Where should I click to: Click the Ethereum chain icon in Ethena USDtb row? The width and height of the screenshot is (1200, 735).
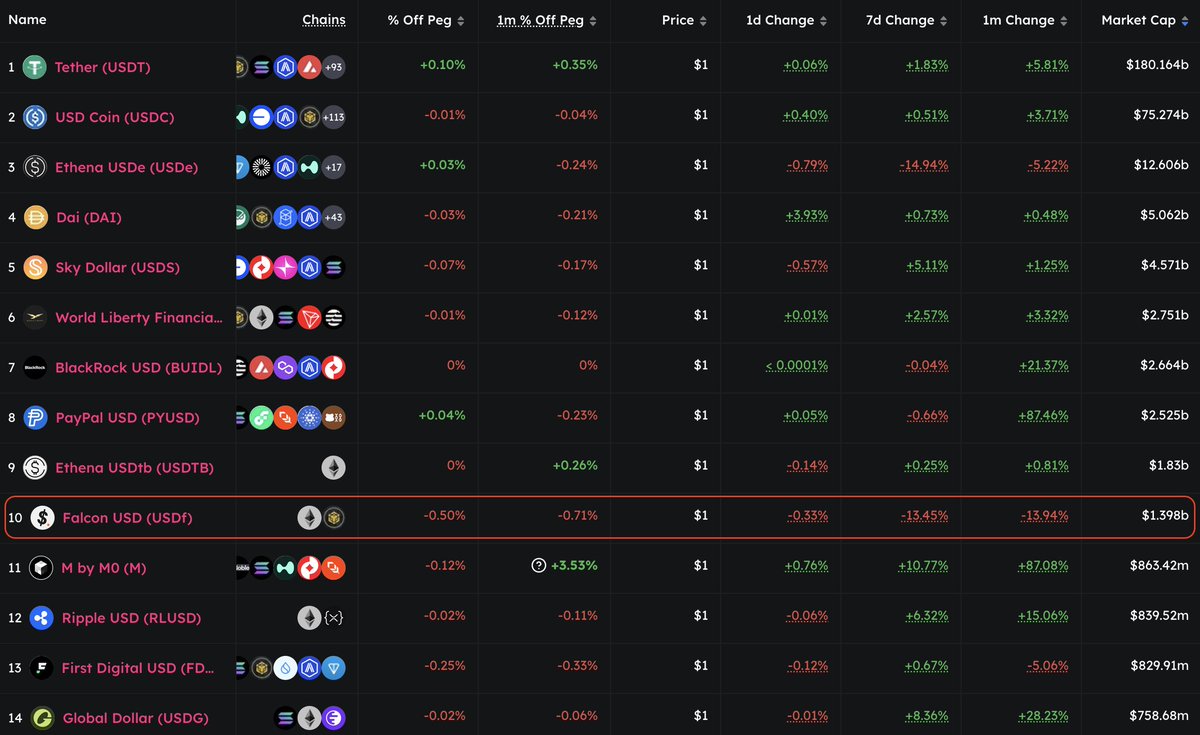coord(333,467)
